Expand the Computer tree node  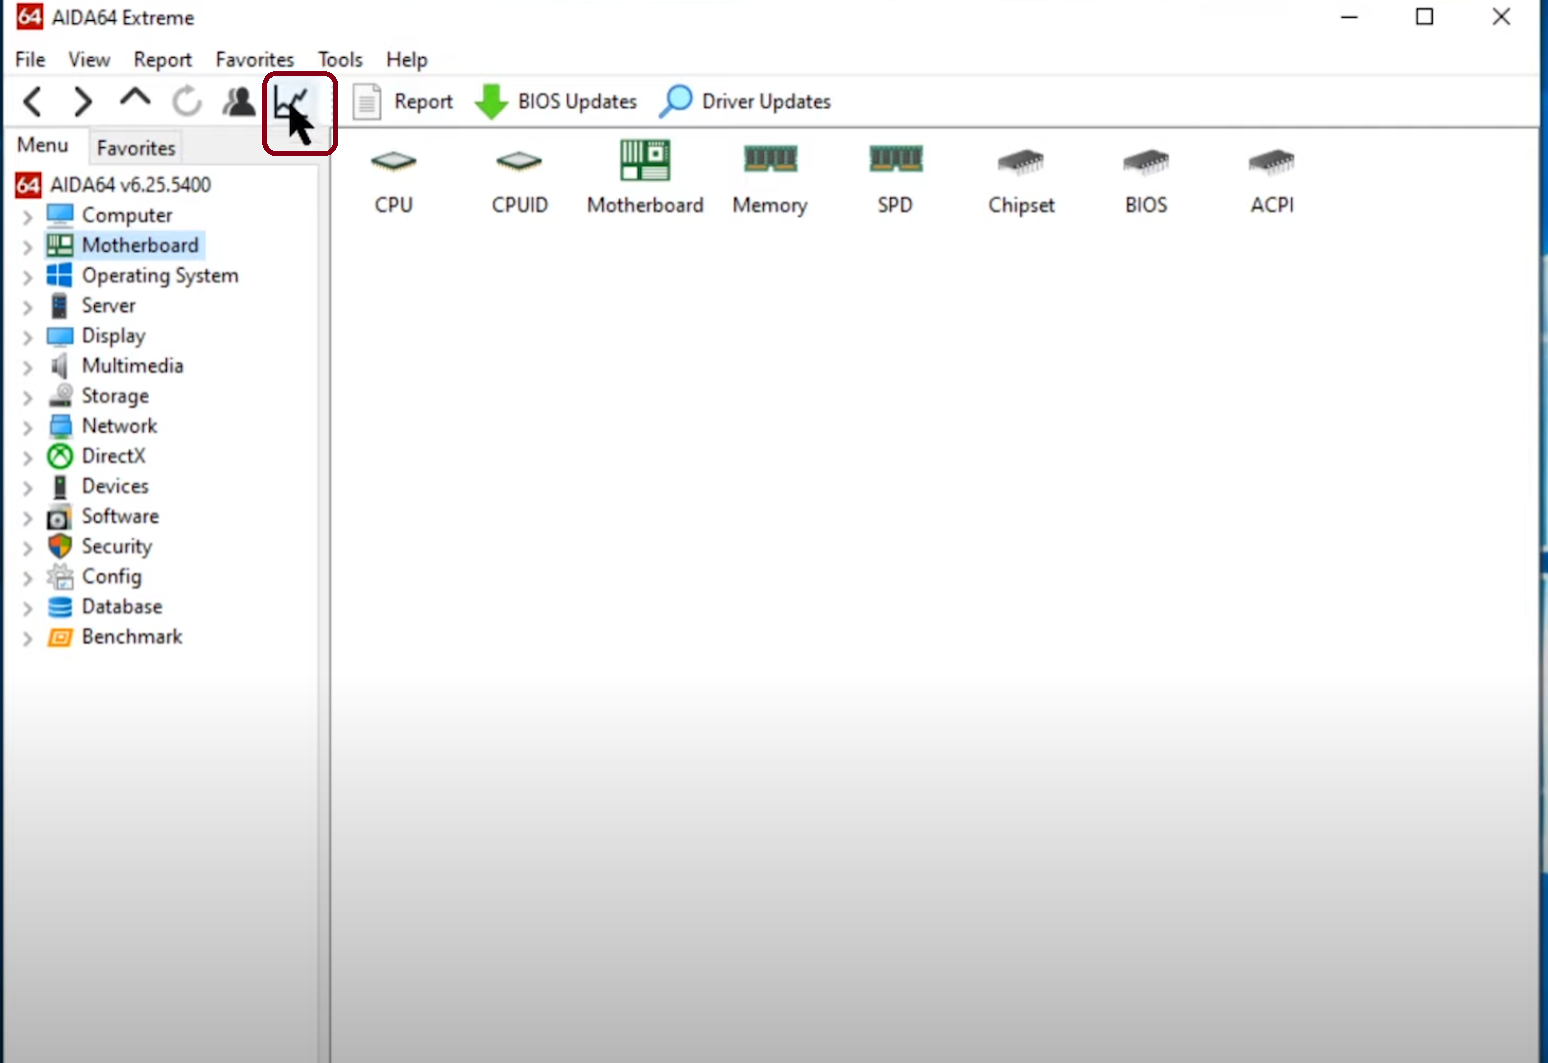27,217
